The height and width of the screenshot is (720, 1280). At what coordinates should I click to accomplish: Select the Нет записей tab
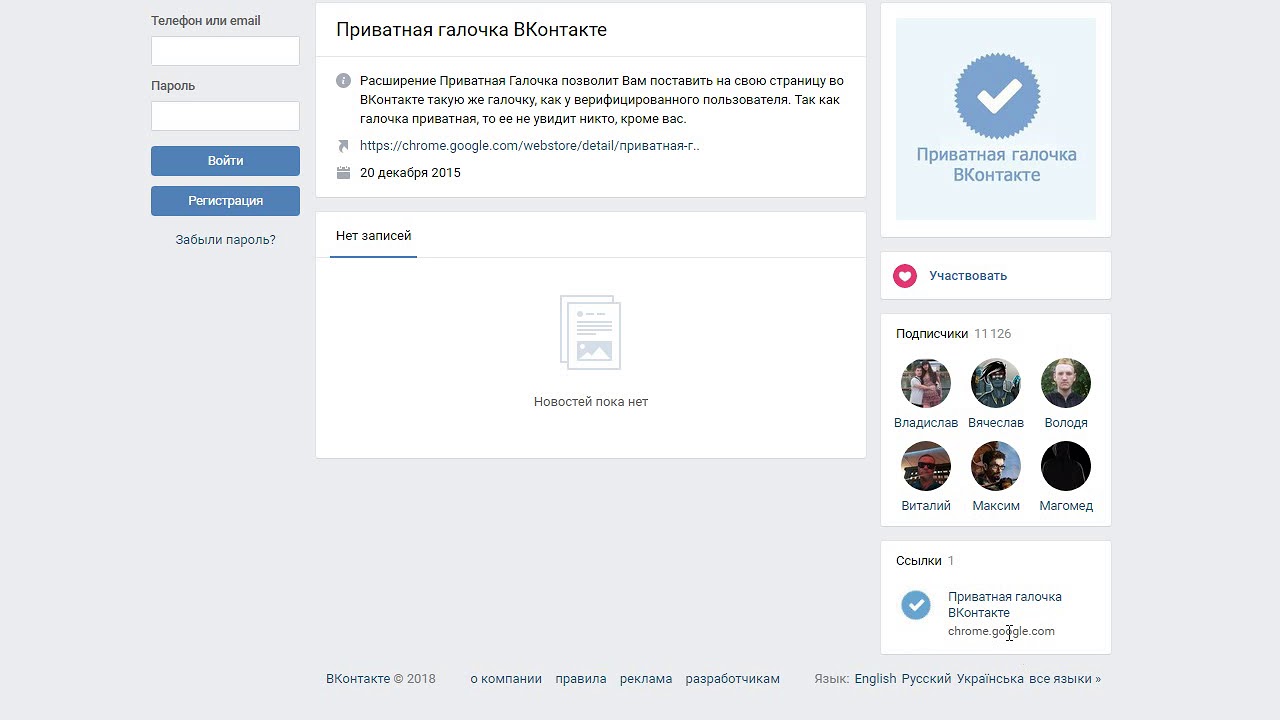click(x=373, y=236)
